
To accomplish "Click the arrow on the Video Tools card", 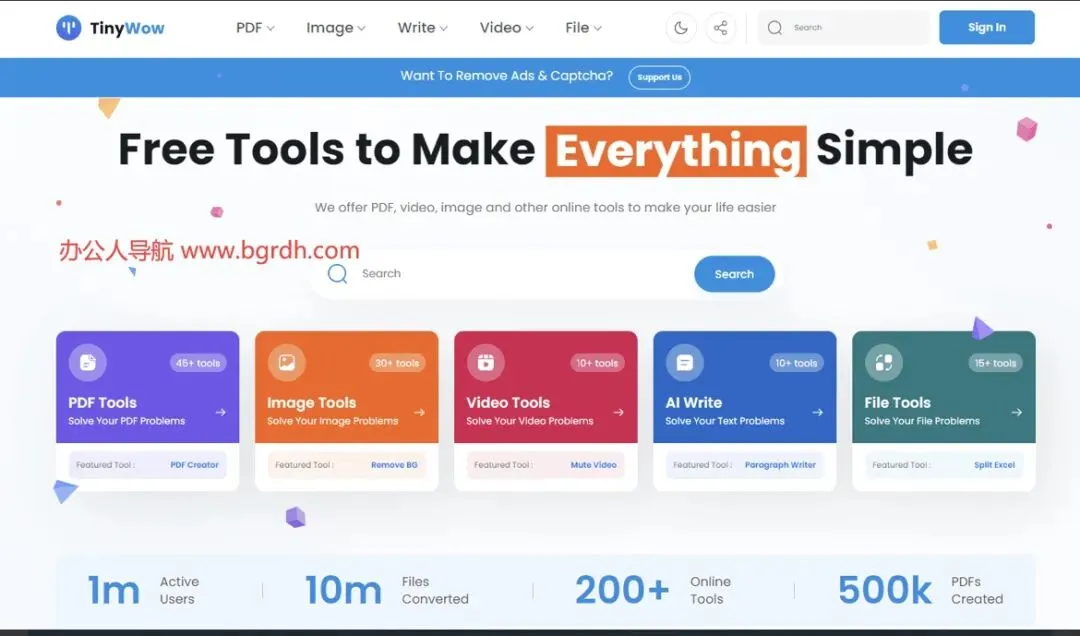I will (x=619, y=412).
